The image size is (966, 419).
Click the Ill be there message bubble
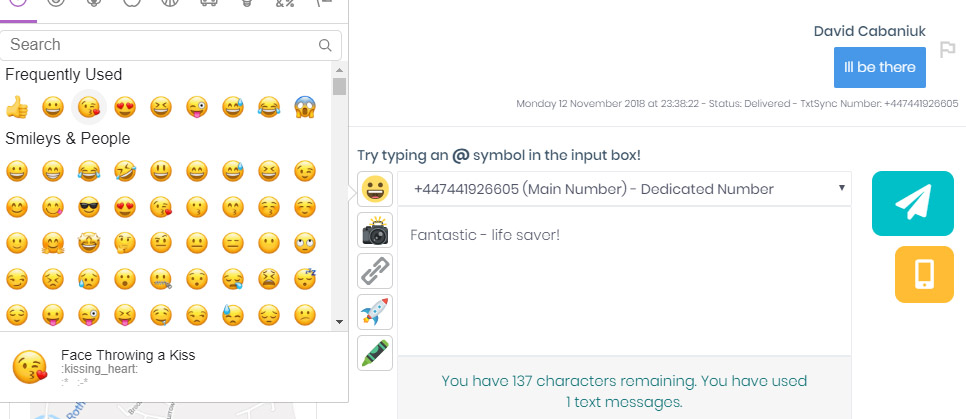pos(880,67)
